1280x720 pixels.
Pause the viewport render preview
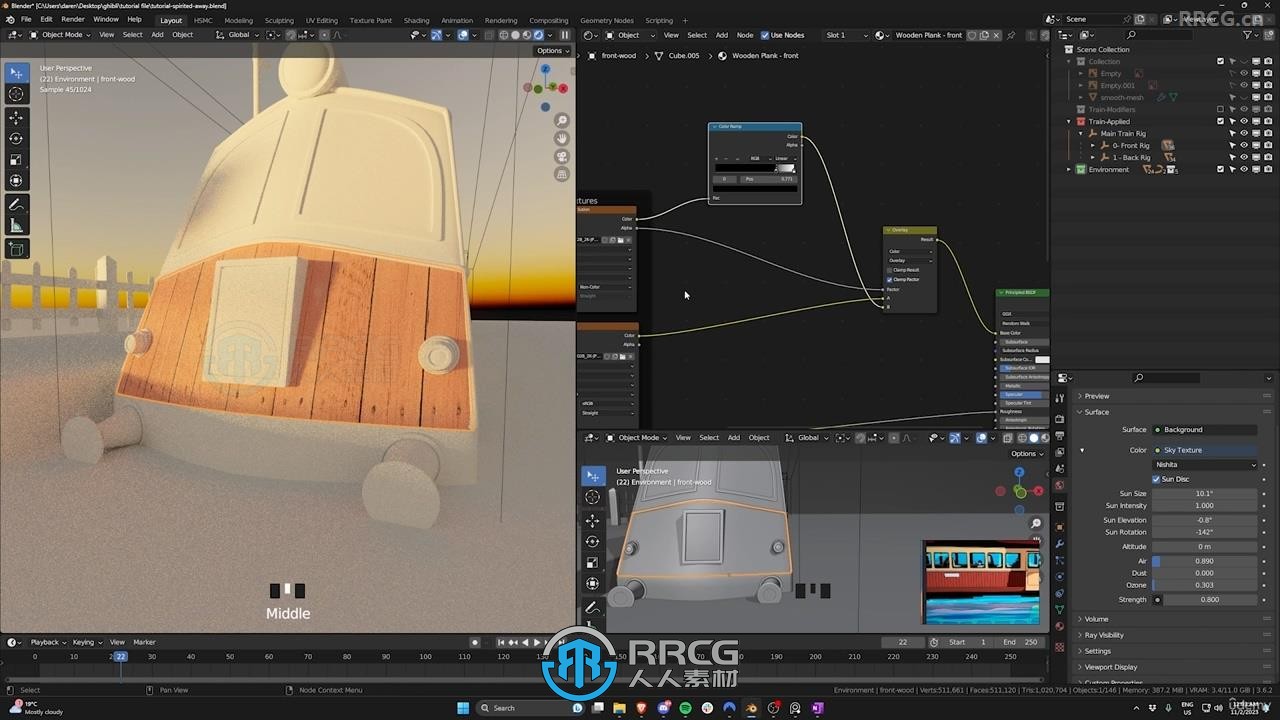click(565, 35)
